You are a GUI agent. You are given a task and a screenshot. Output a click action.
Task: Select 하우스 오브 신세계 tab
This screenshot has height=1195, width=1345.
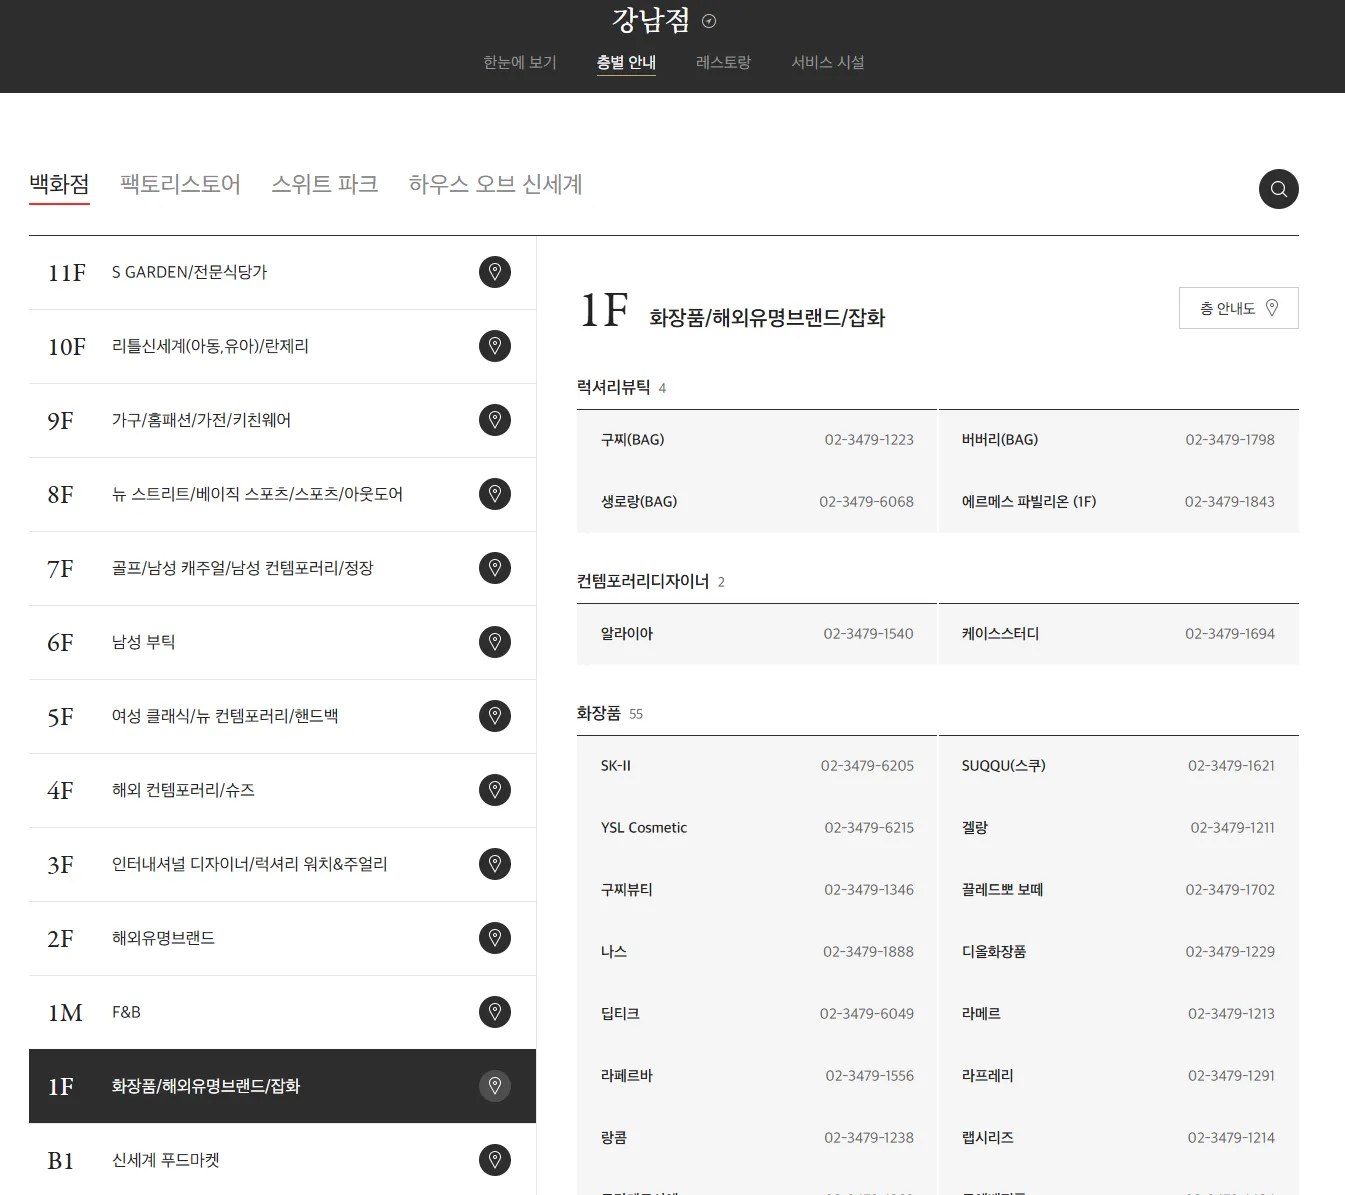click(495, 184)
